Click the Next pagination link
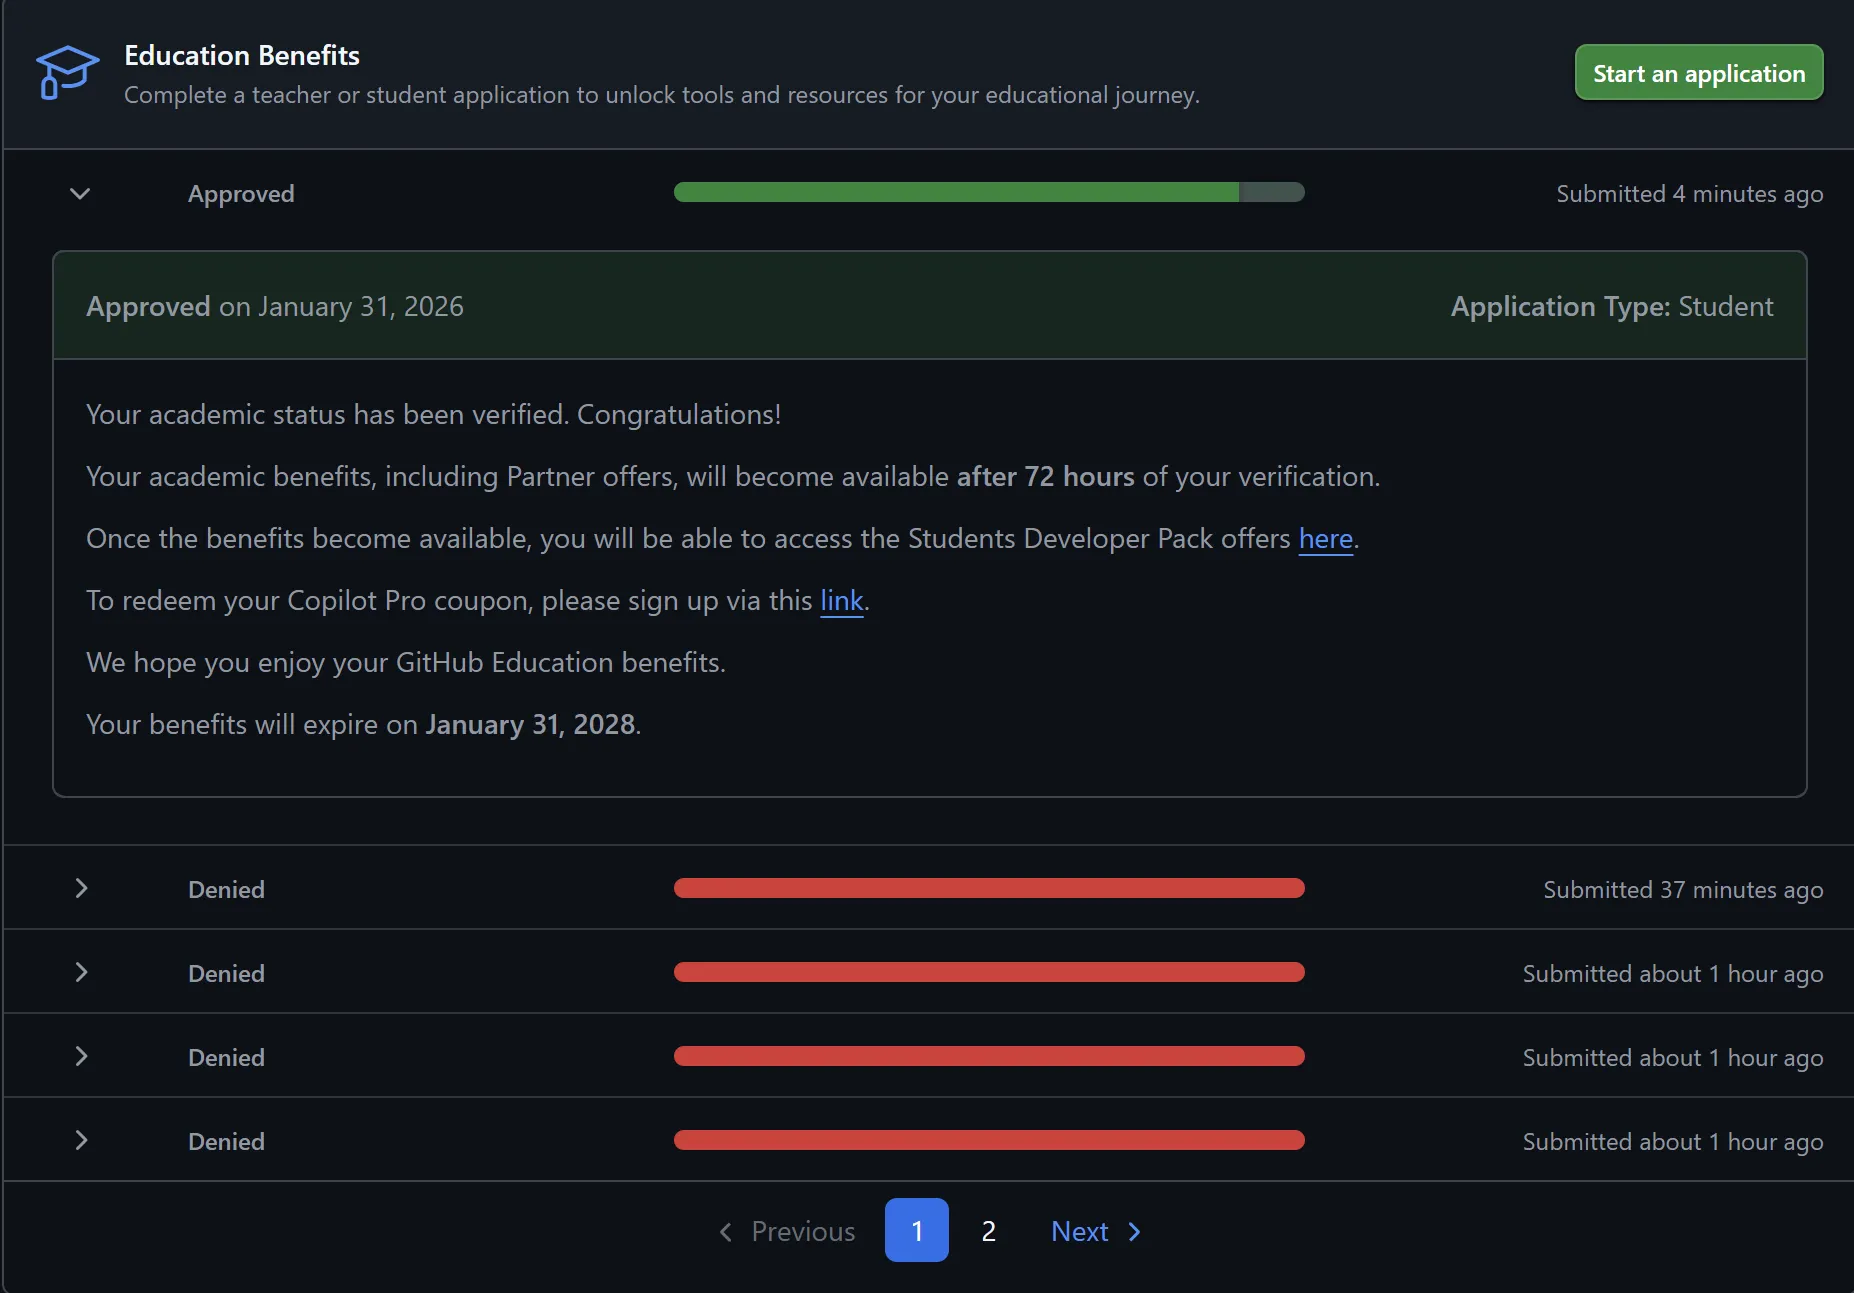Image resolution: width=1854 pixels, height=1293 pixels. [x=1079, y=1231]
